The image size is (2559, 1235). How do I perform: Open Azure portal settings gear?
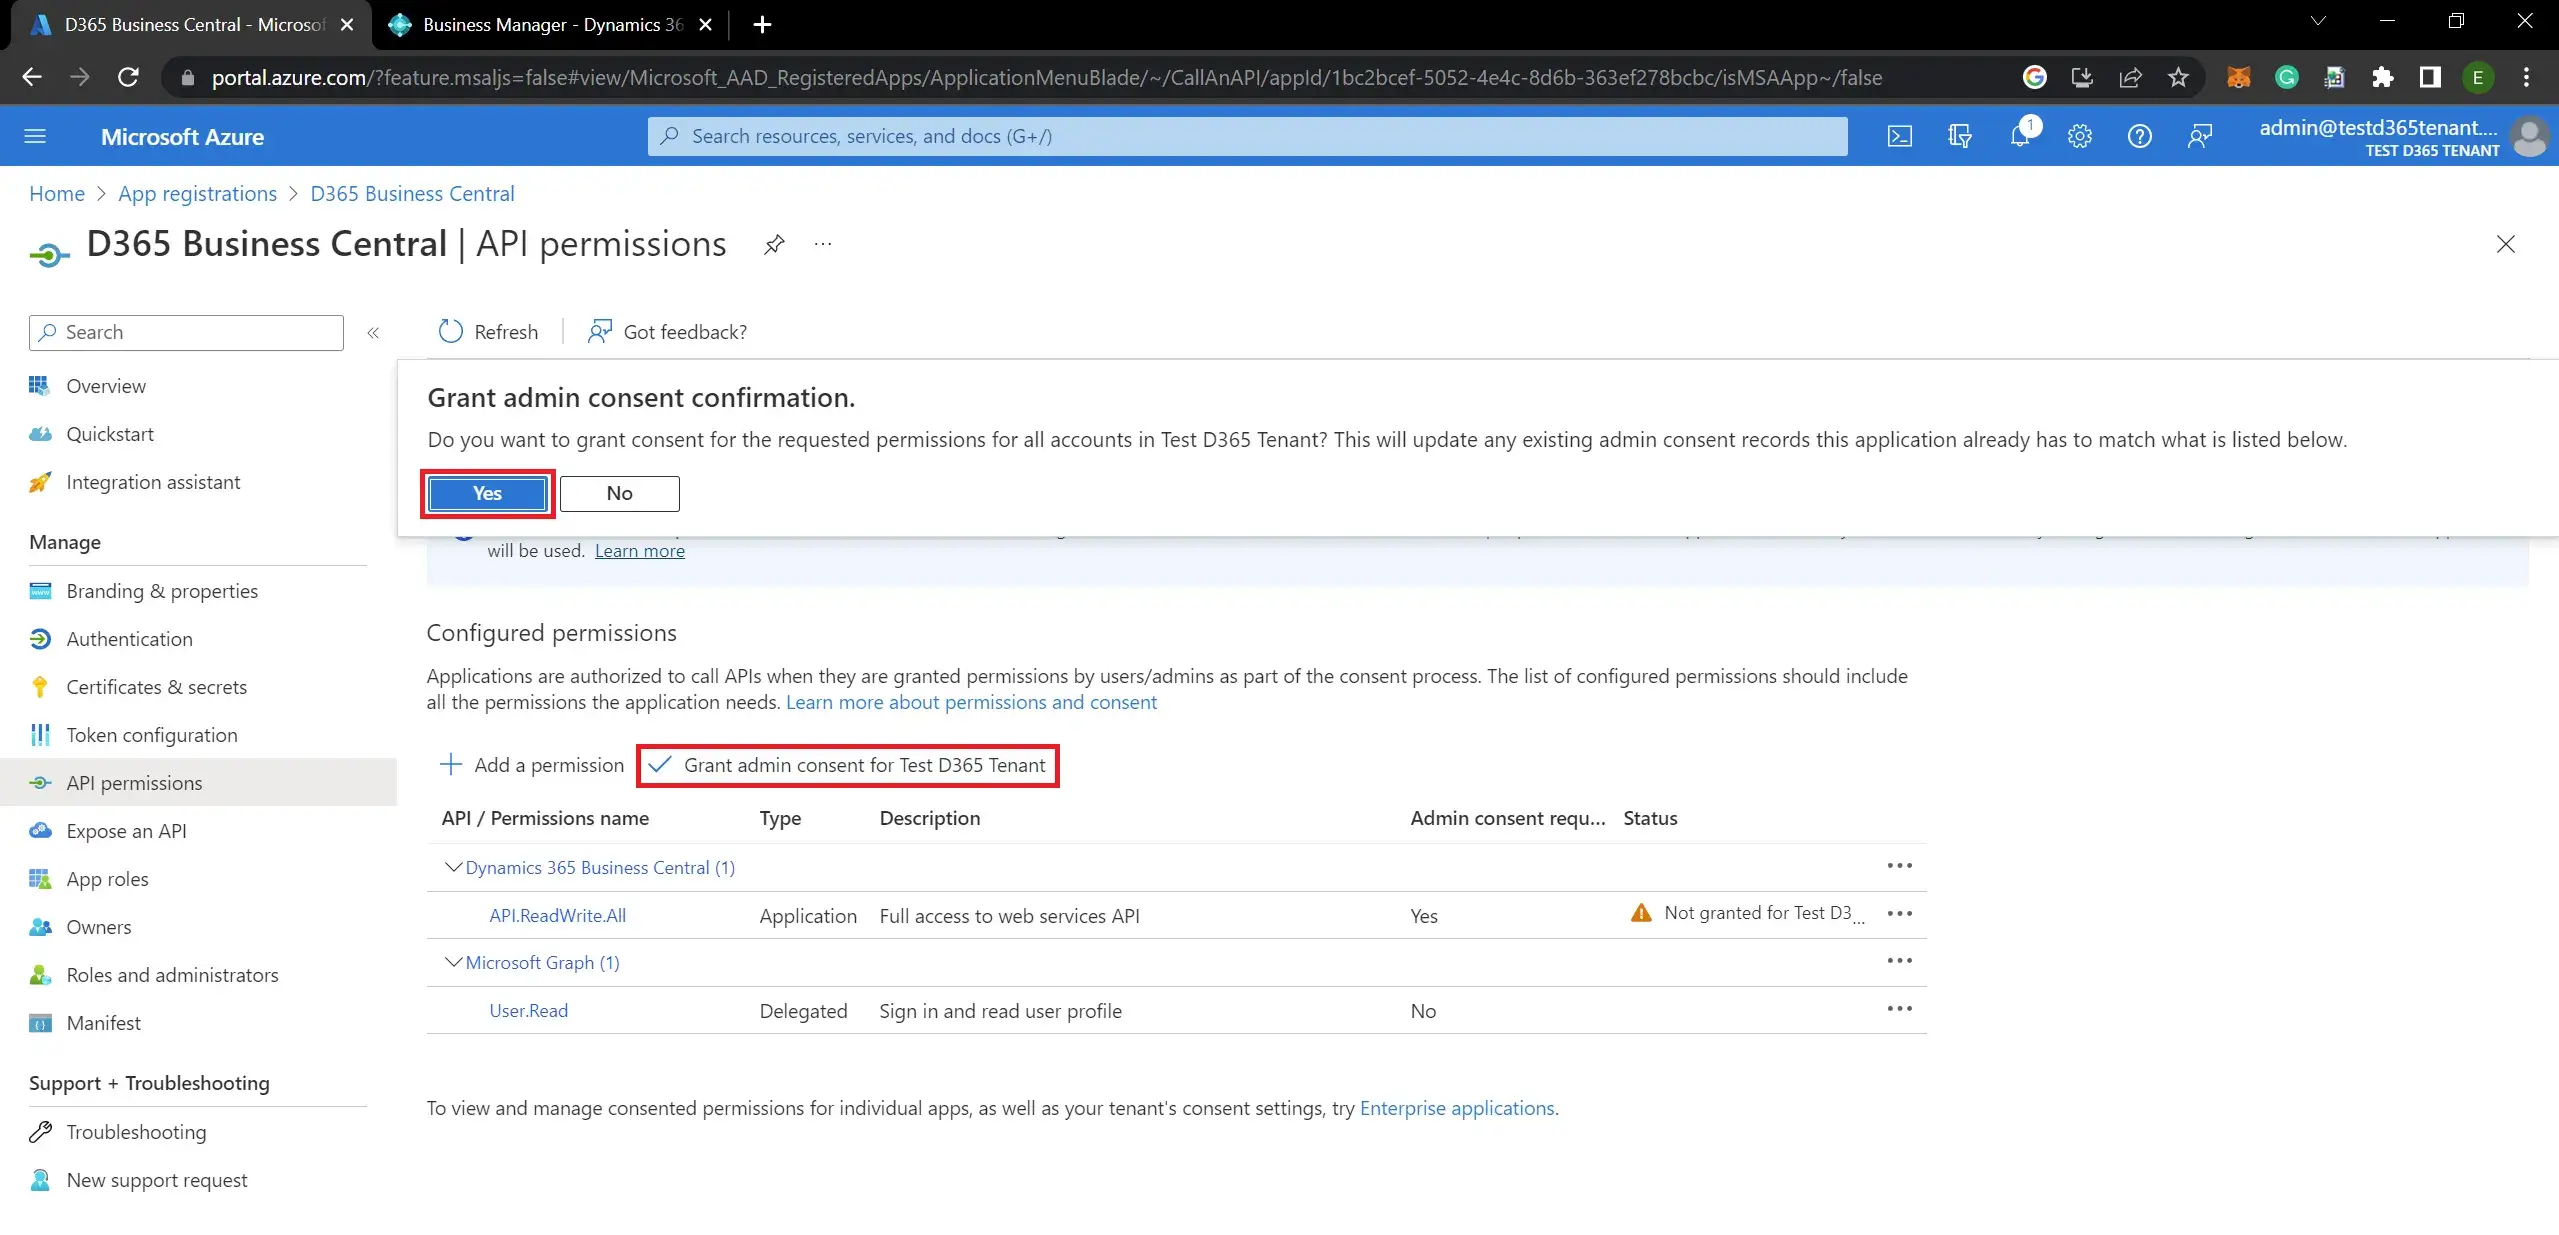click(x=2080, y=136)
